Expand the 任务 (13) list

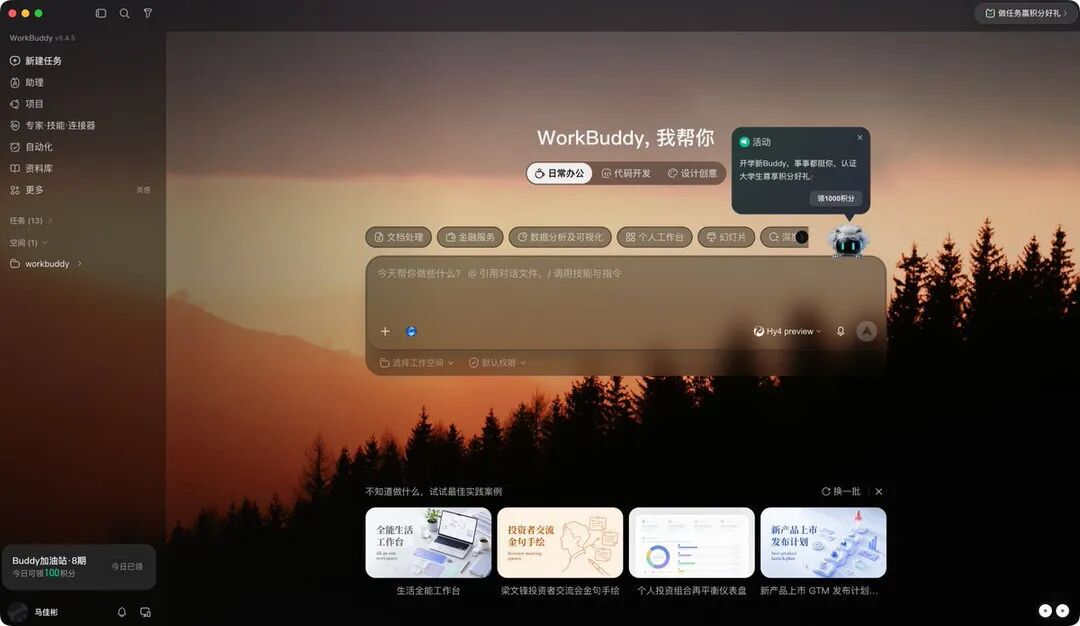click(x=31, y=220)
